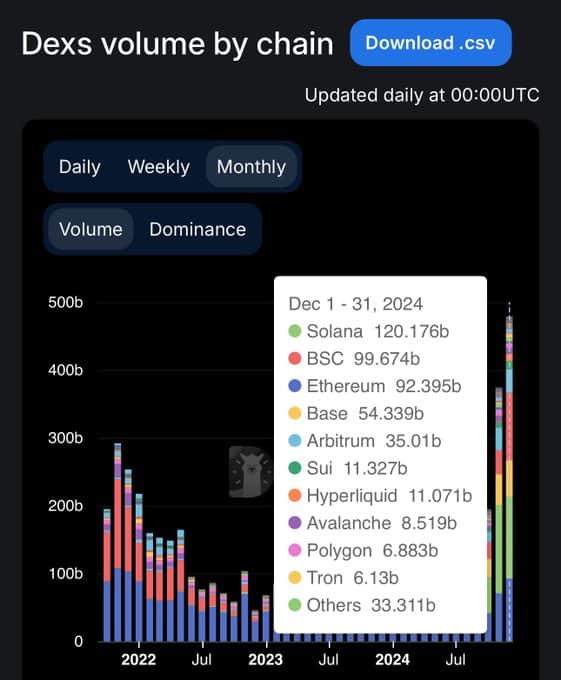Click the orange Hyperliquid legend dot
This screenshot has width=561, height=680.
click(295, 496)
